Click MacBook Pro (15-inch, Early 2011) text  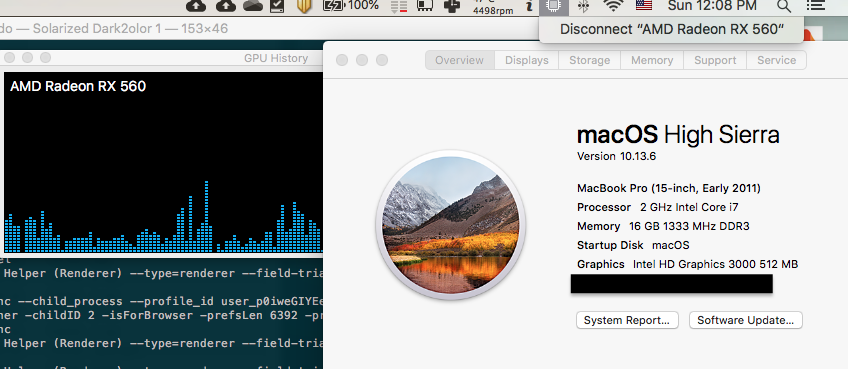pos(669,188)
